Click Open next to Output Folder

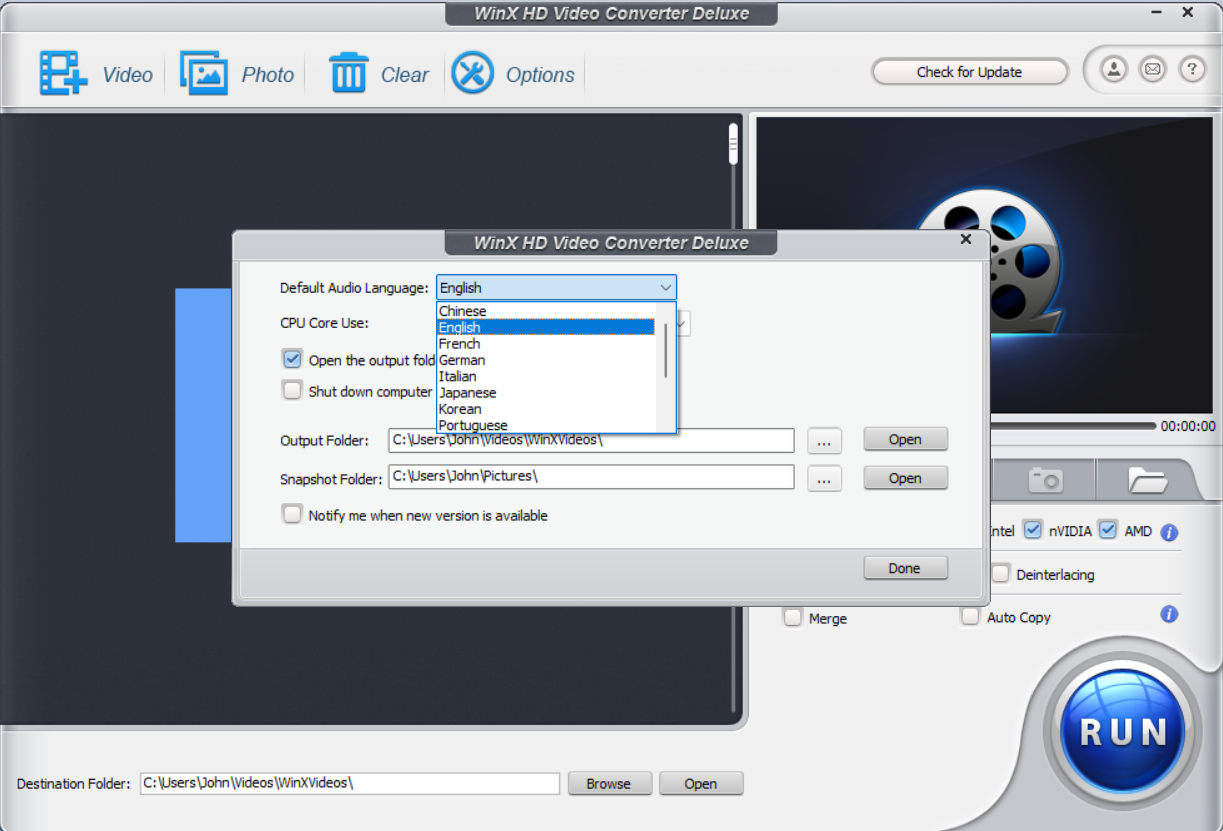tap(905, 439)
